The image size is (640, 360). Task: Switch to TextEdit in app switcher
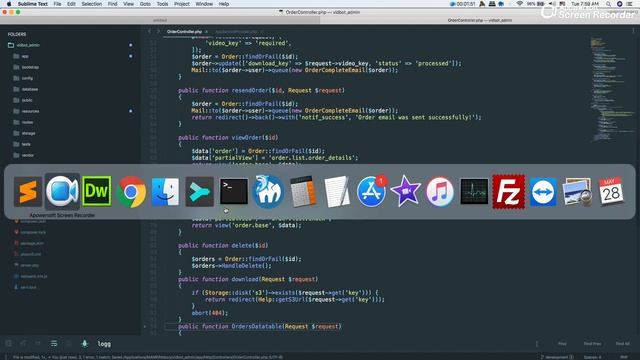tap(337, 191)
